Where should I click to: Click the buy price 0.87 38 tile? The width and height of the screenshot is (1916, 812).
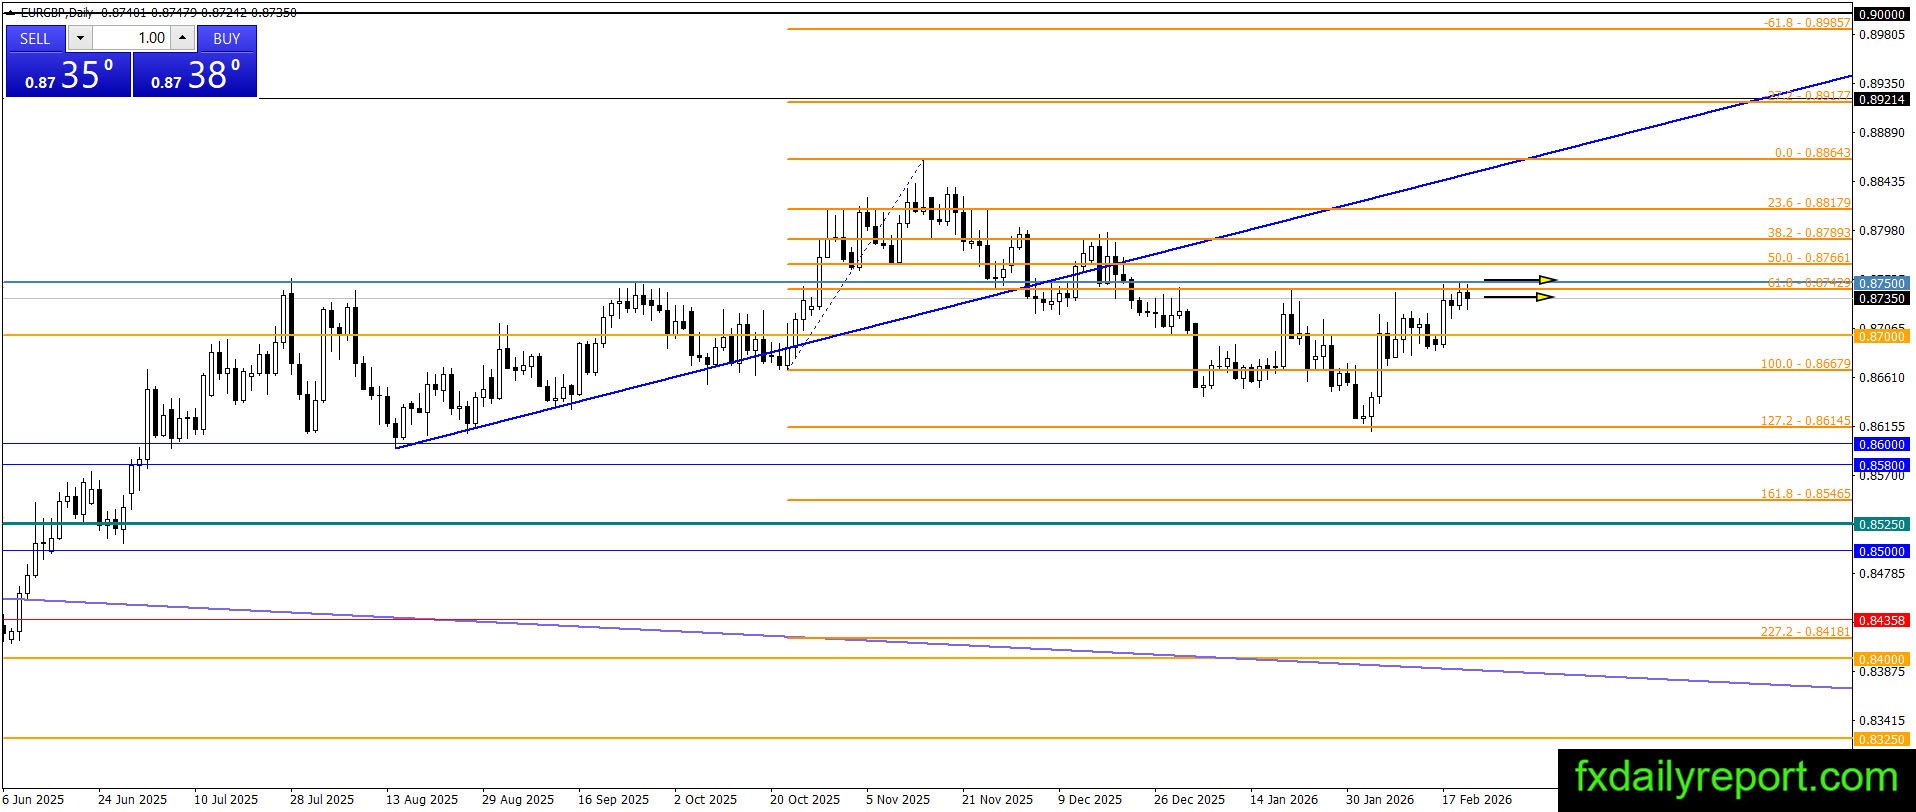pyautogui.click(x=195, y=75)
